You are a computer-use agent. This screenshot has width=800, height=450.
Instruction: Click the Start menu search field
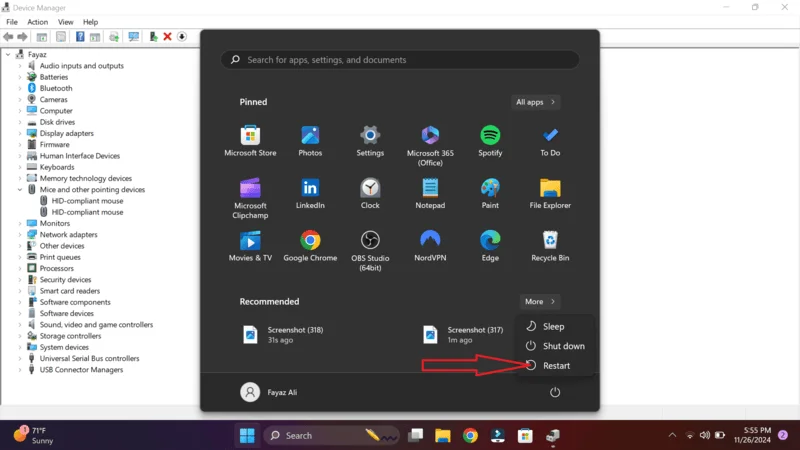pos(400,60)
